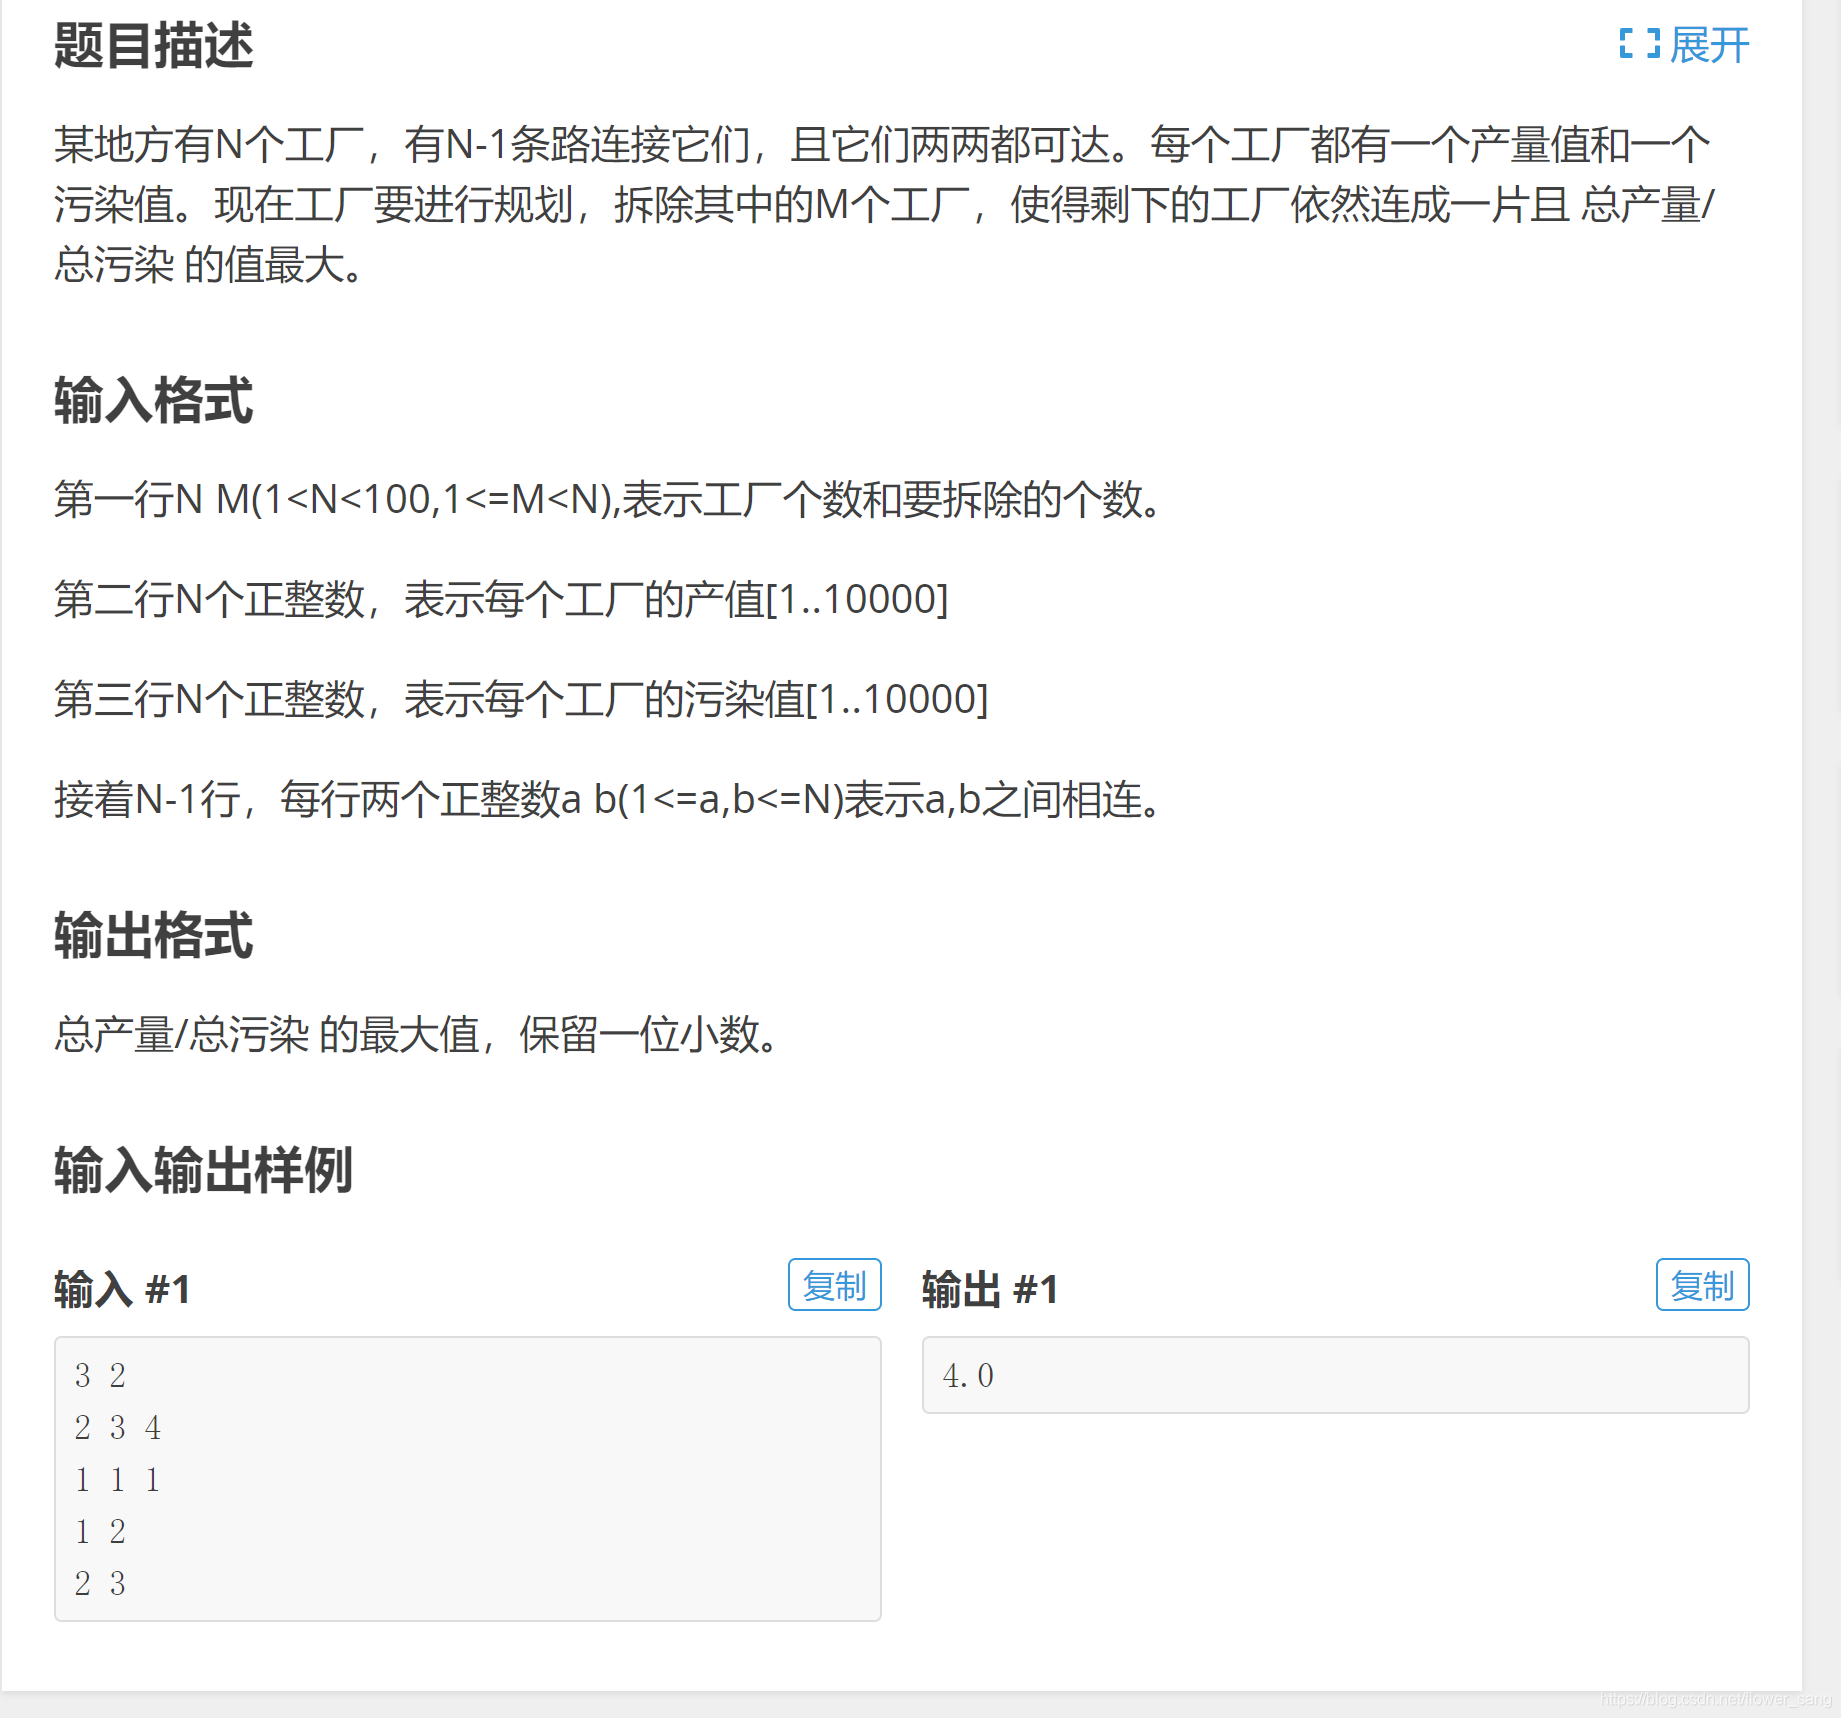Click sample input line '3 2'
1841x1718 pixels.
click(x=100, y=1375)
